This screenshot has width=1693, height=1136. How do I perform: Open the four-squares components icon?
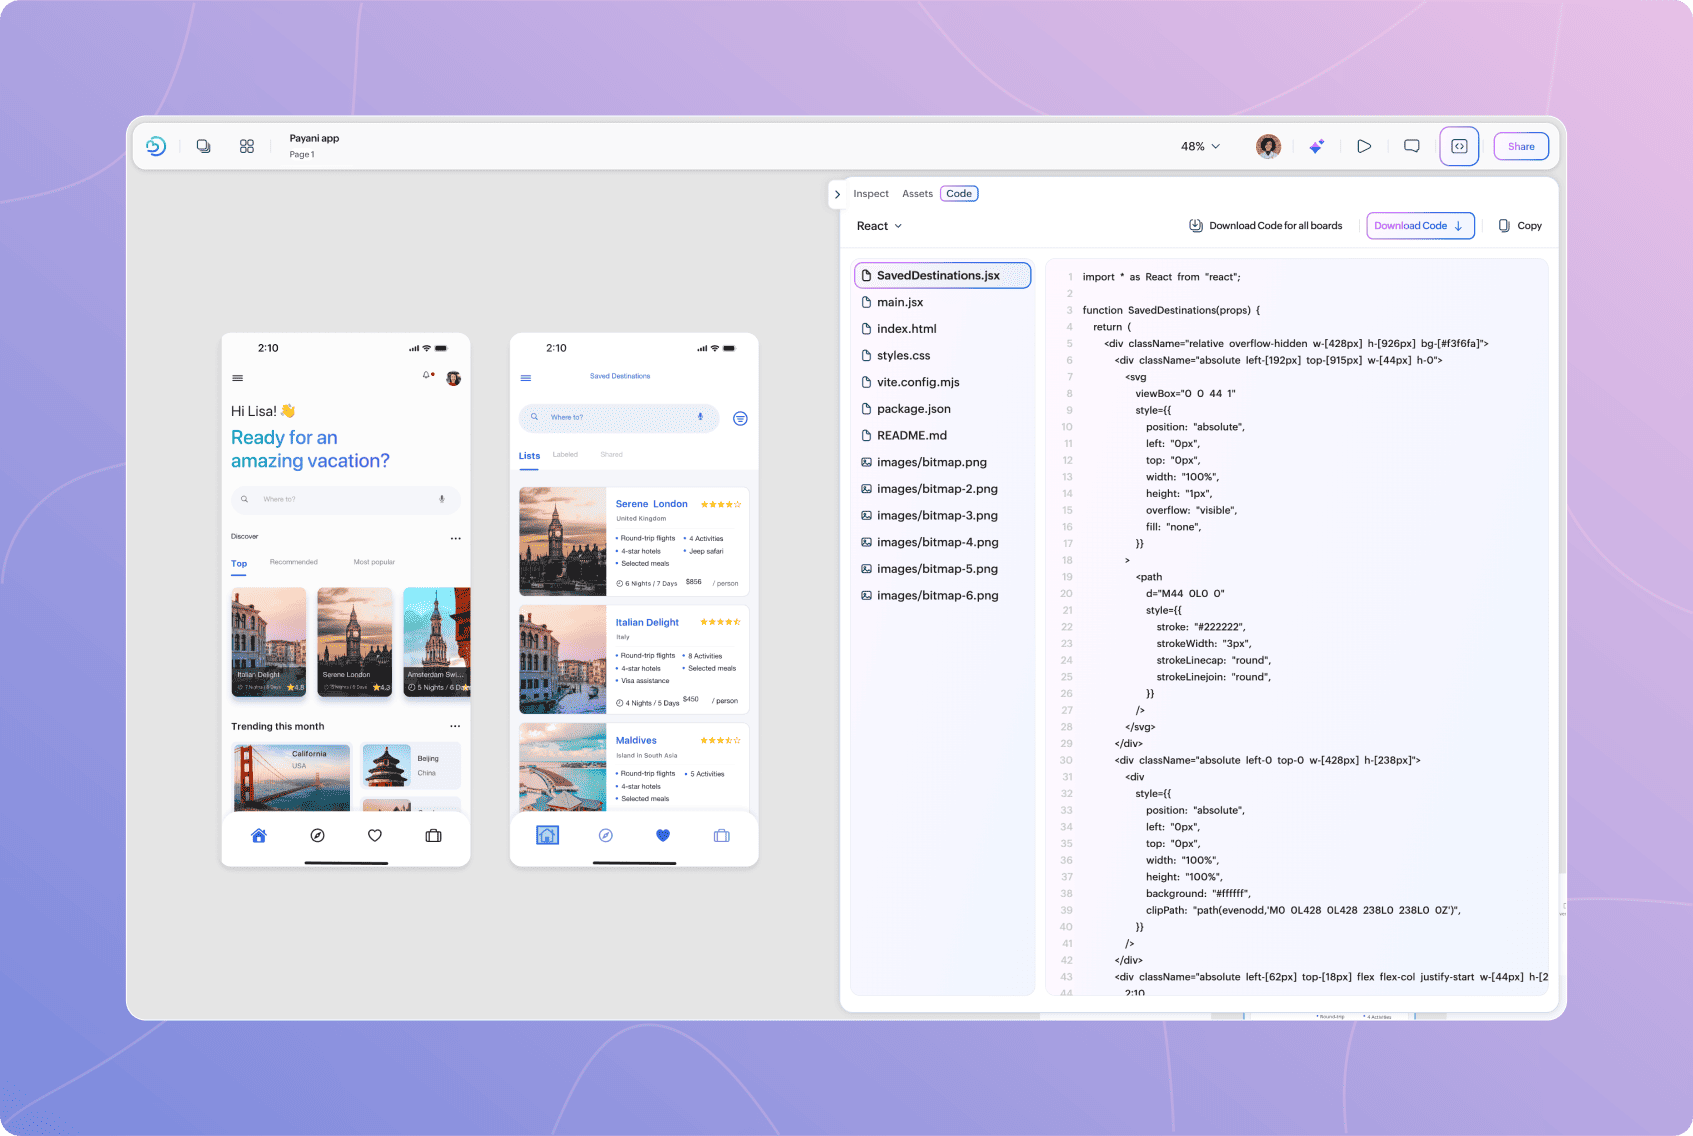click(x=247, y=146)
